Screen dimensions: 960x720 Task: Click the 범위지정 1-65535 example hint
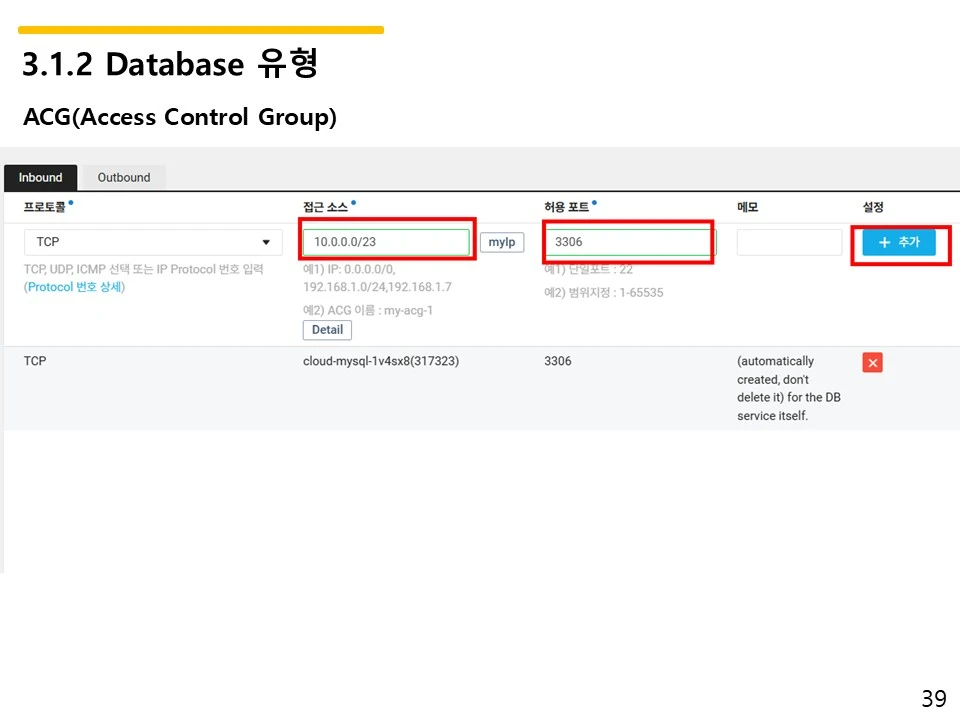pyautogui.click(x=604, y=293)
